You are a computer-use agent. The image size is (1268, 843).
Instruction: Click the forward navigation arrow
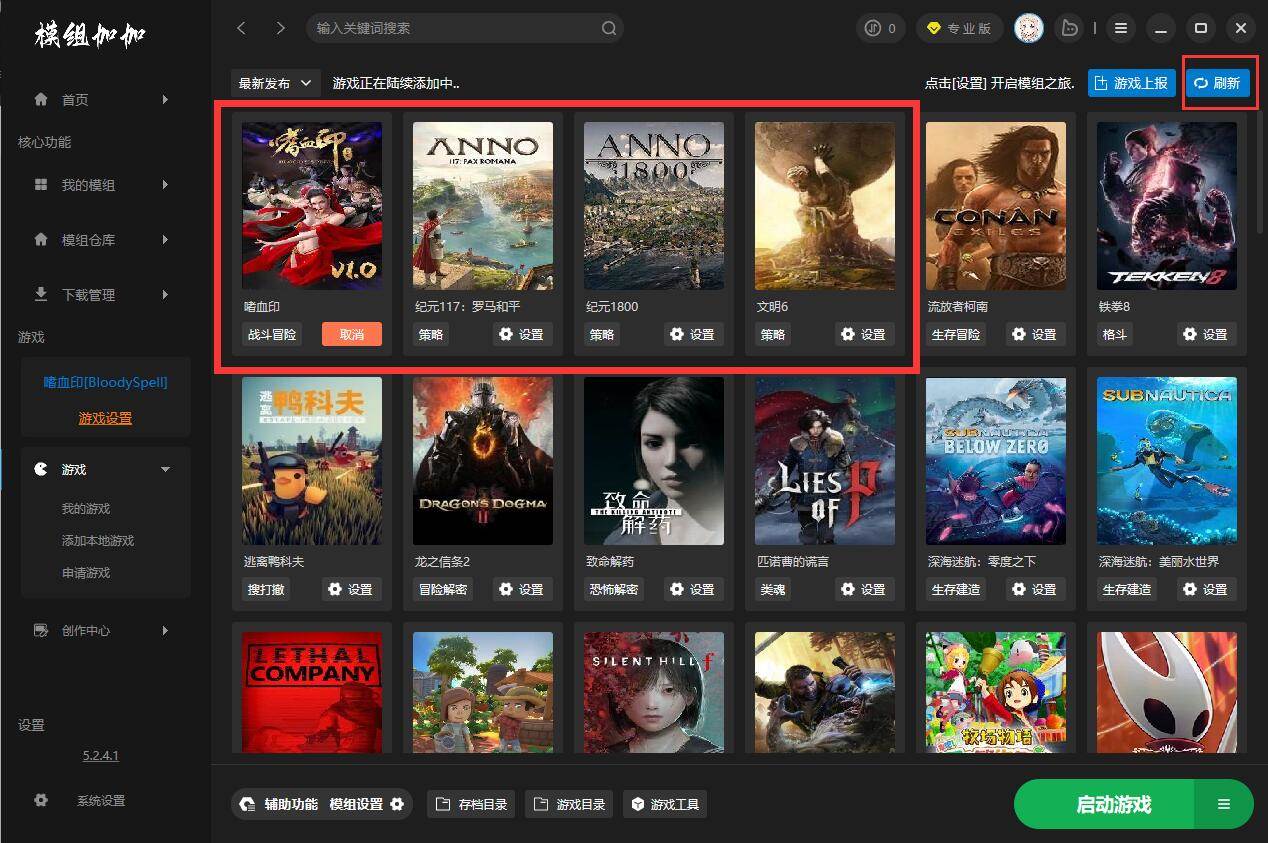pos(280,28)
